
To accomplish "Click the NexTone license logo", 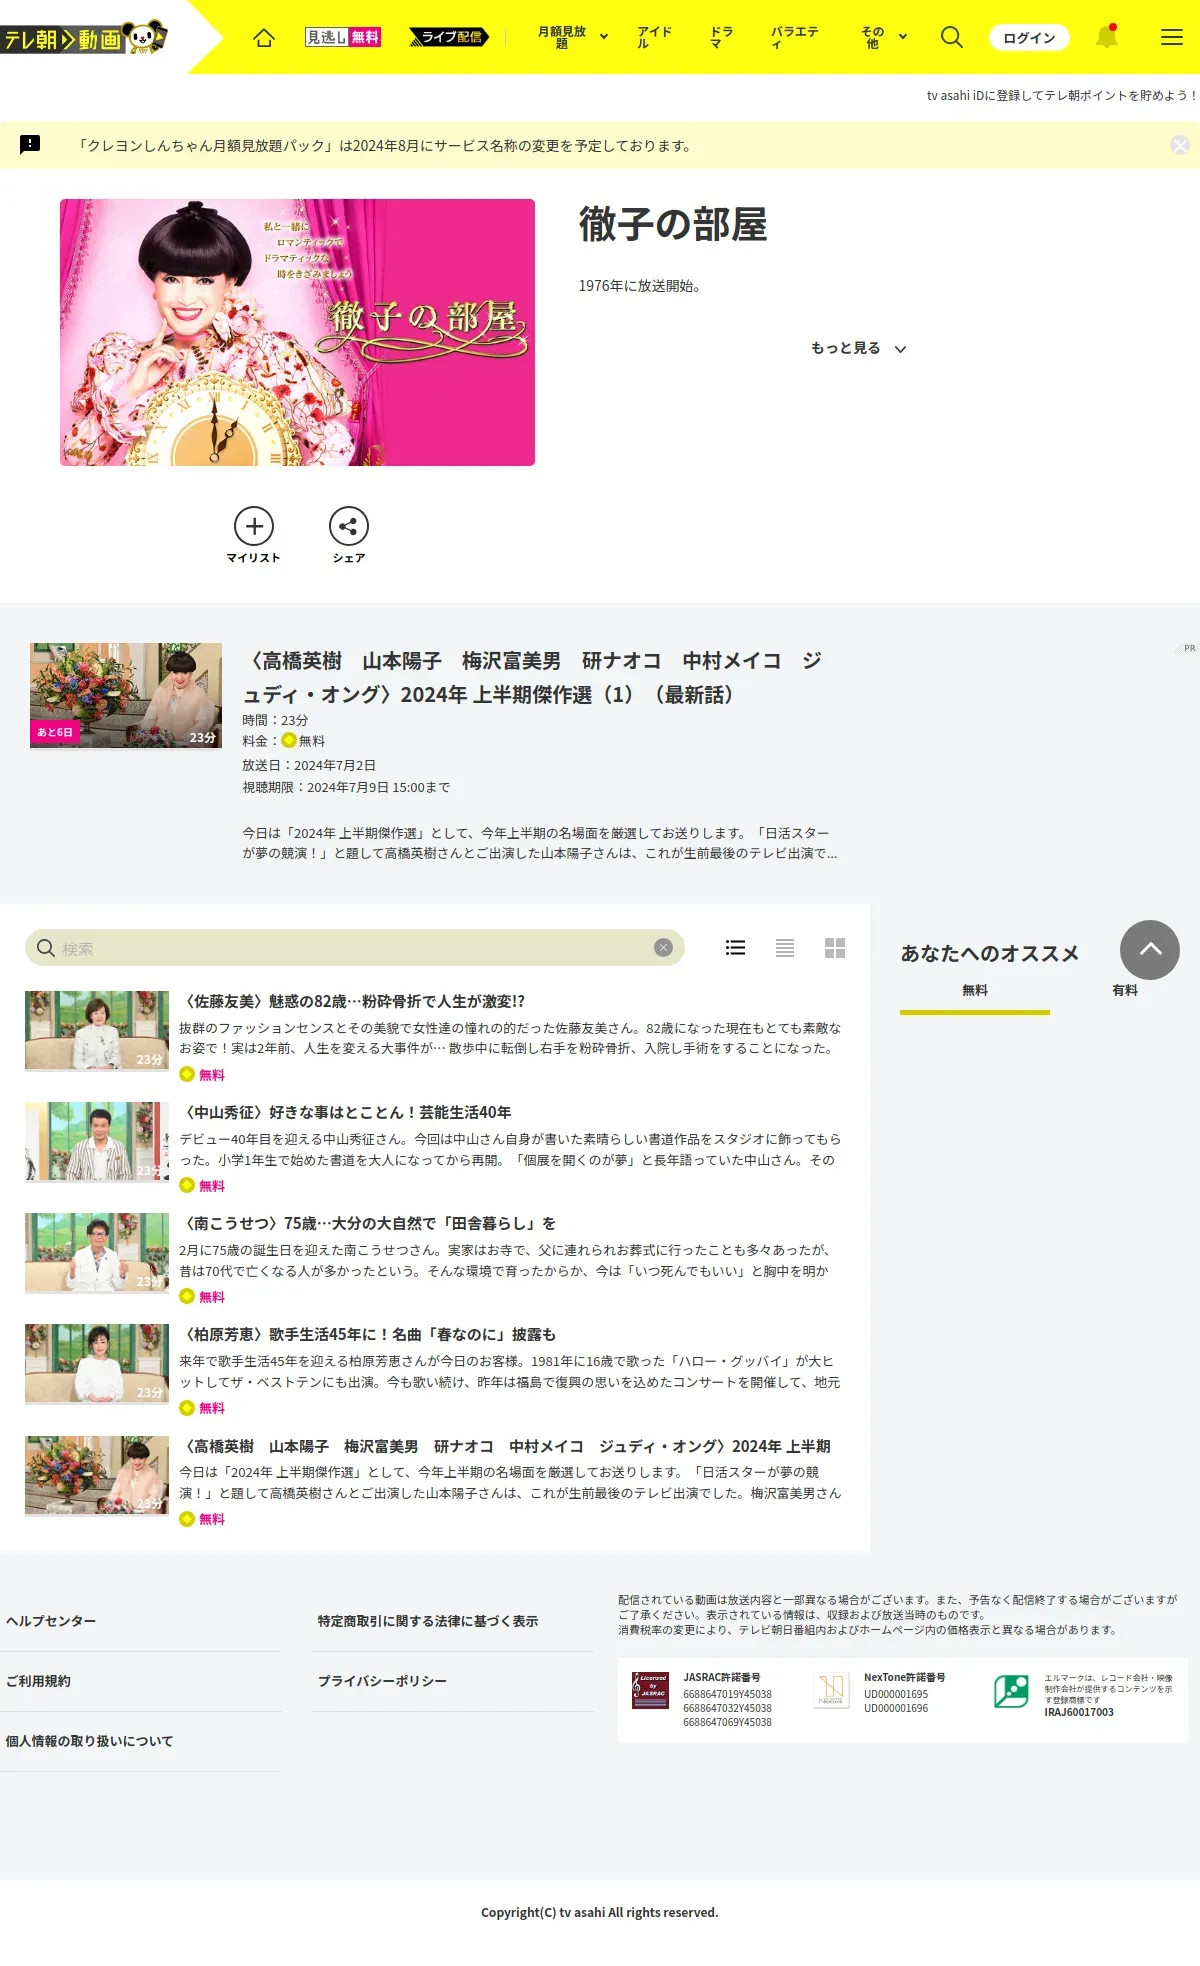I will point(831,1690).
